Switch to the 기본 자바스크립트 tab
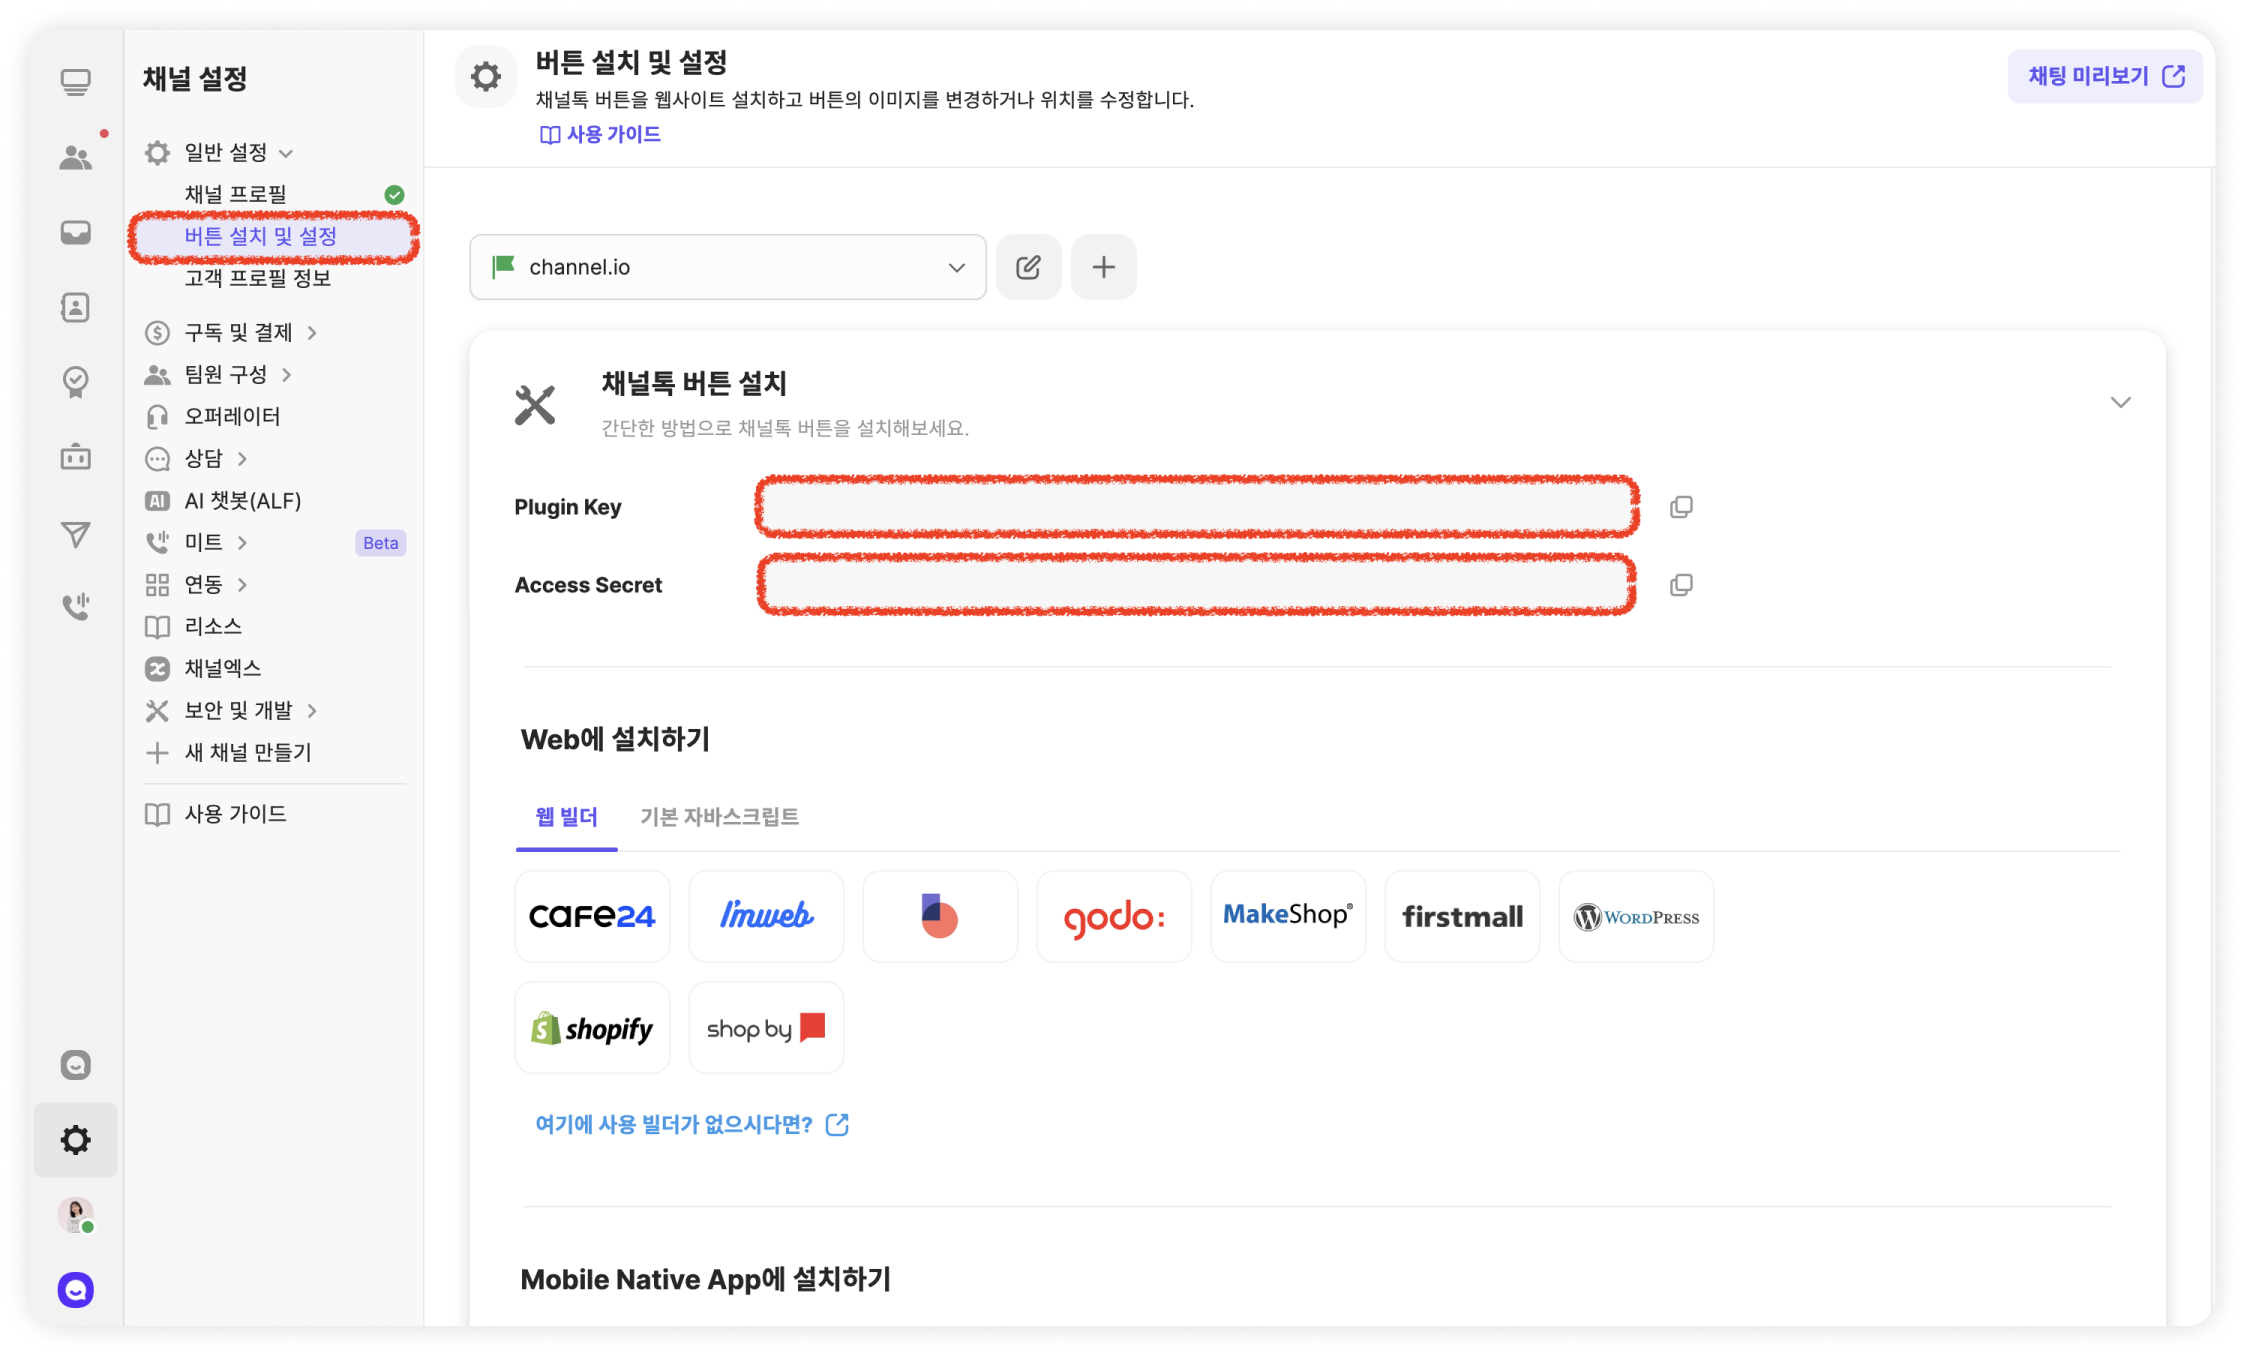 pyautogui.click(x=719, y=817)
